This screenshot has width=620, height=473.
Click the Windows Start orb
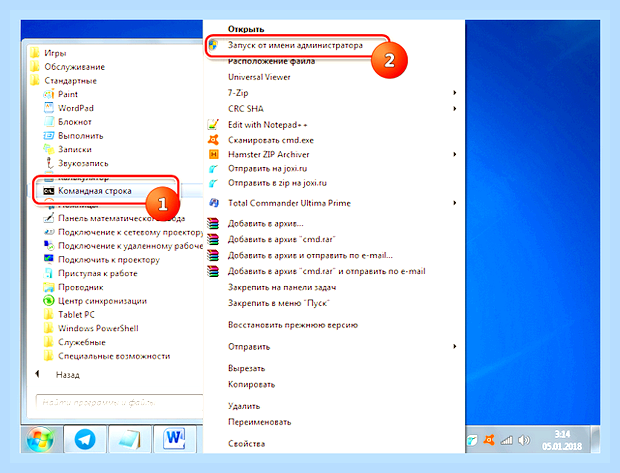40,439
